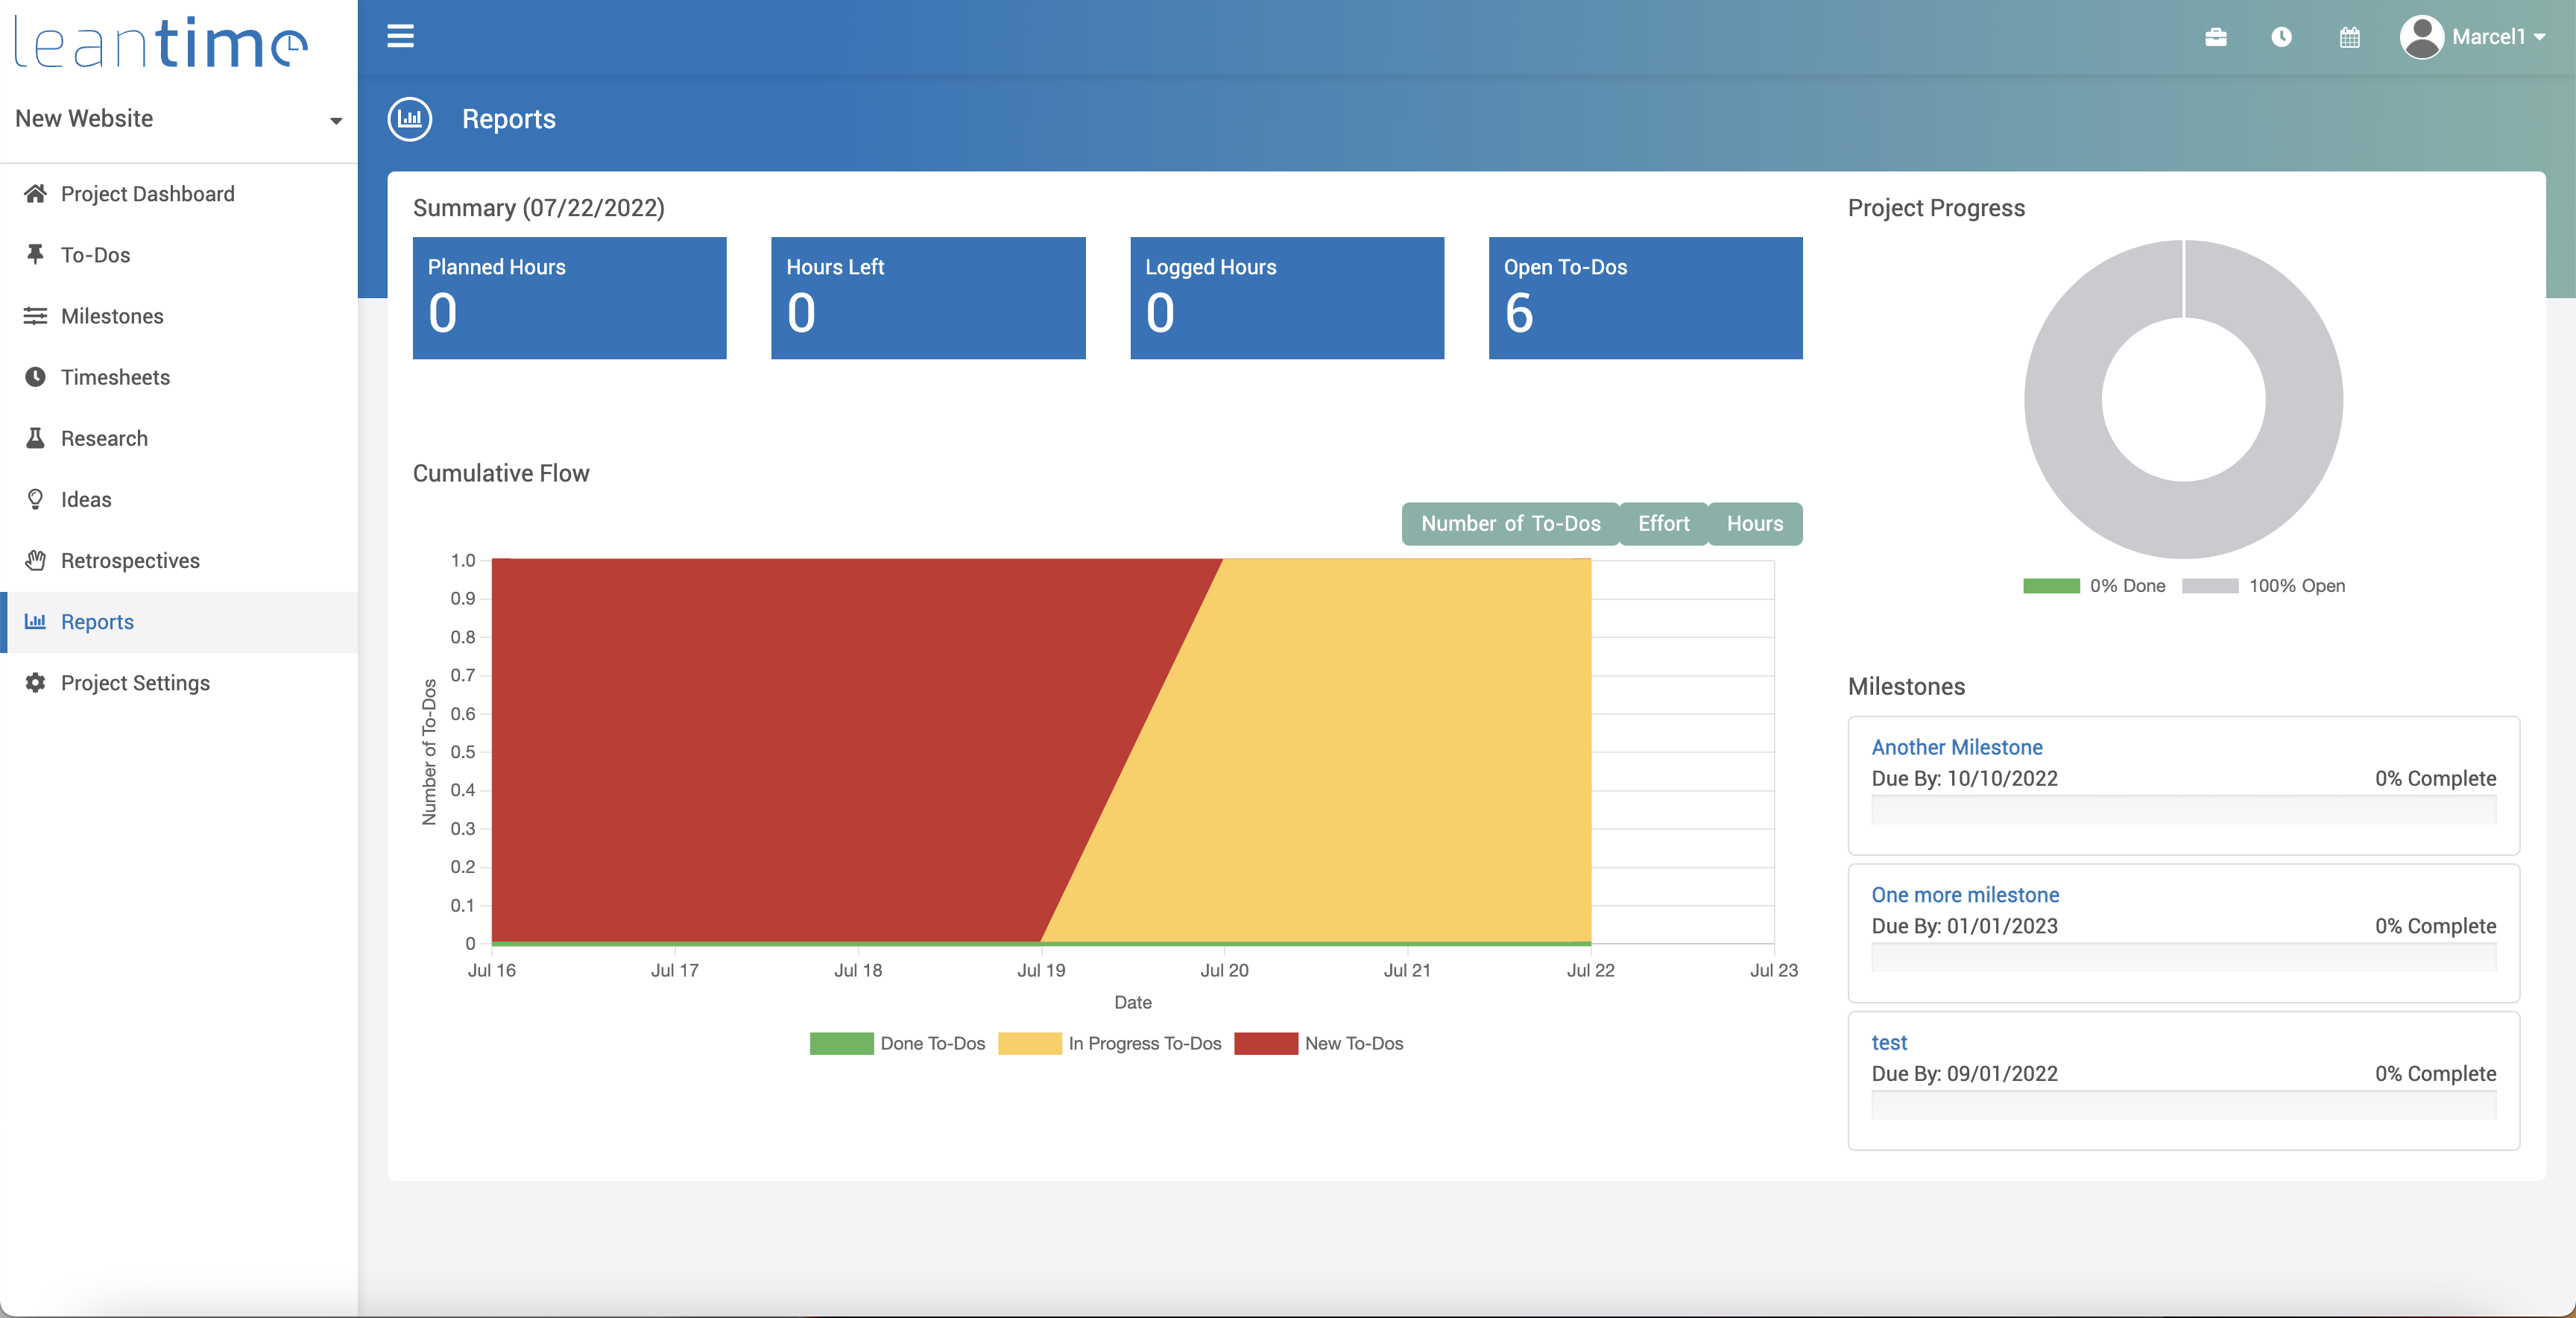Click the Reports chart icon in page header
Viewport: 2576px width, 1318px height.
point(410,119)
